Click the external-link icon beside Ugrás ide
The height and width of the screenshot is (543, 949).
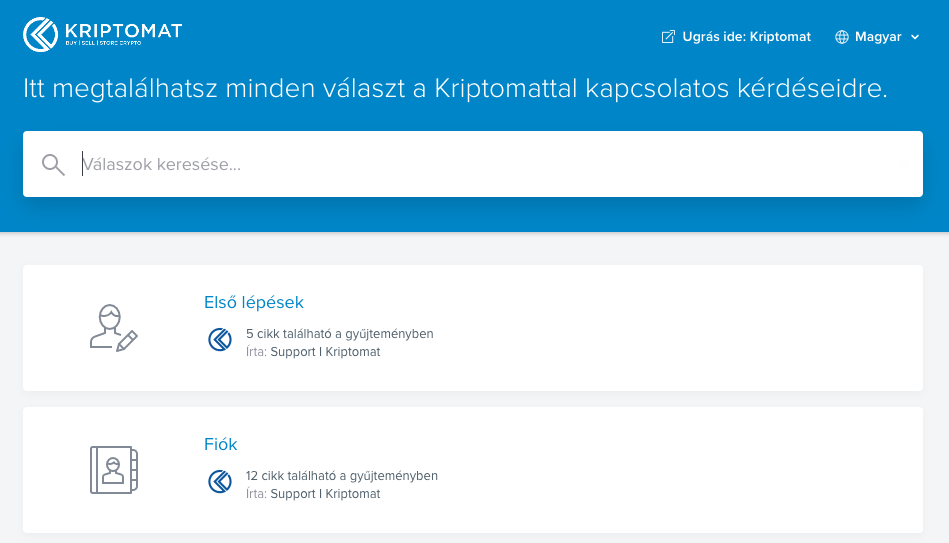pos(668,37)
